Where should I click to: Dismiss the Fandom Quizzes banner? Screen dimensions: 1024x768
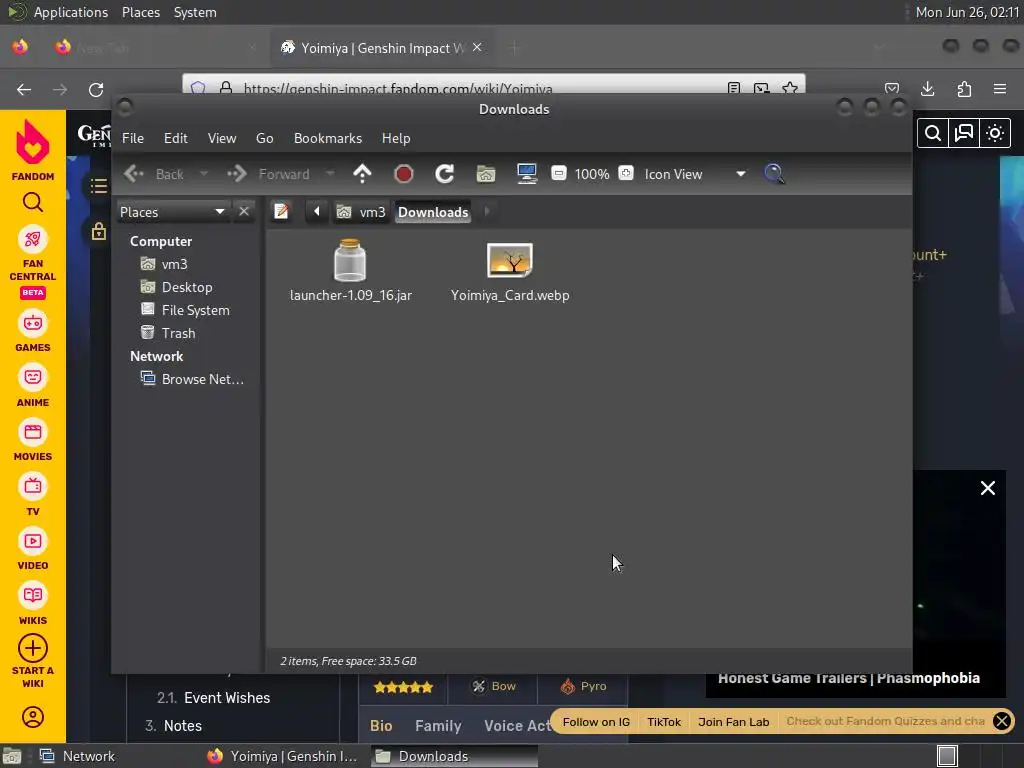click(1002, 721)
